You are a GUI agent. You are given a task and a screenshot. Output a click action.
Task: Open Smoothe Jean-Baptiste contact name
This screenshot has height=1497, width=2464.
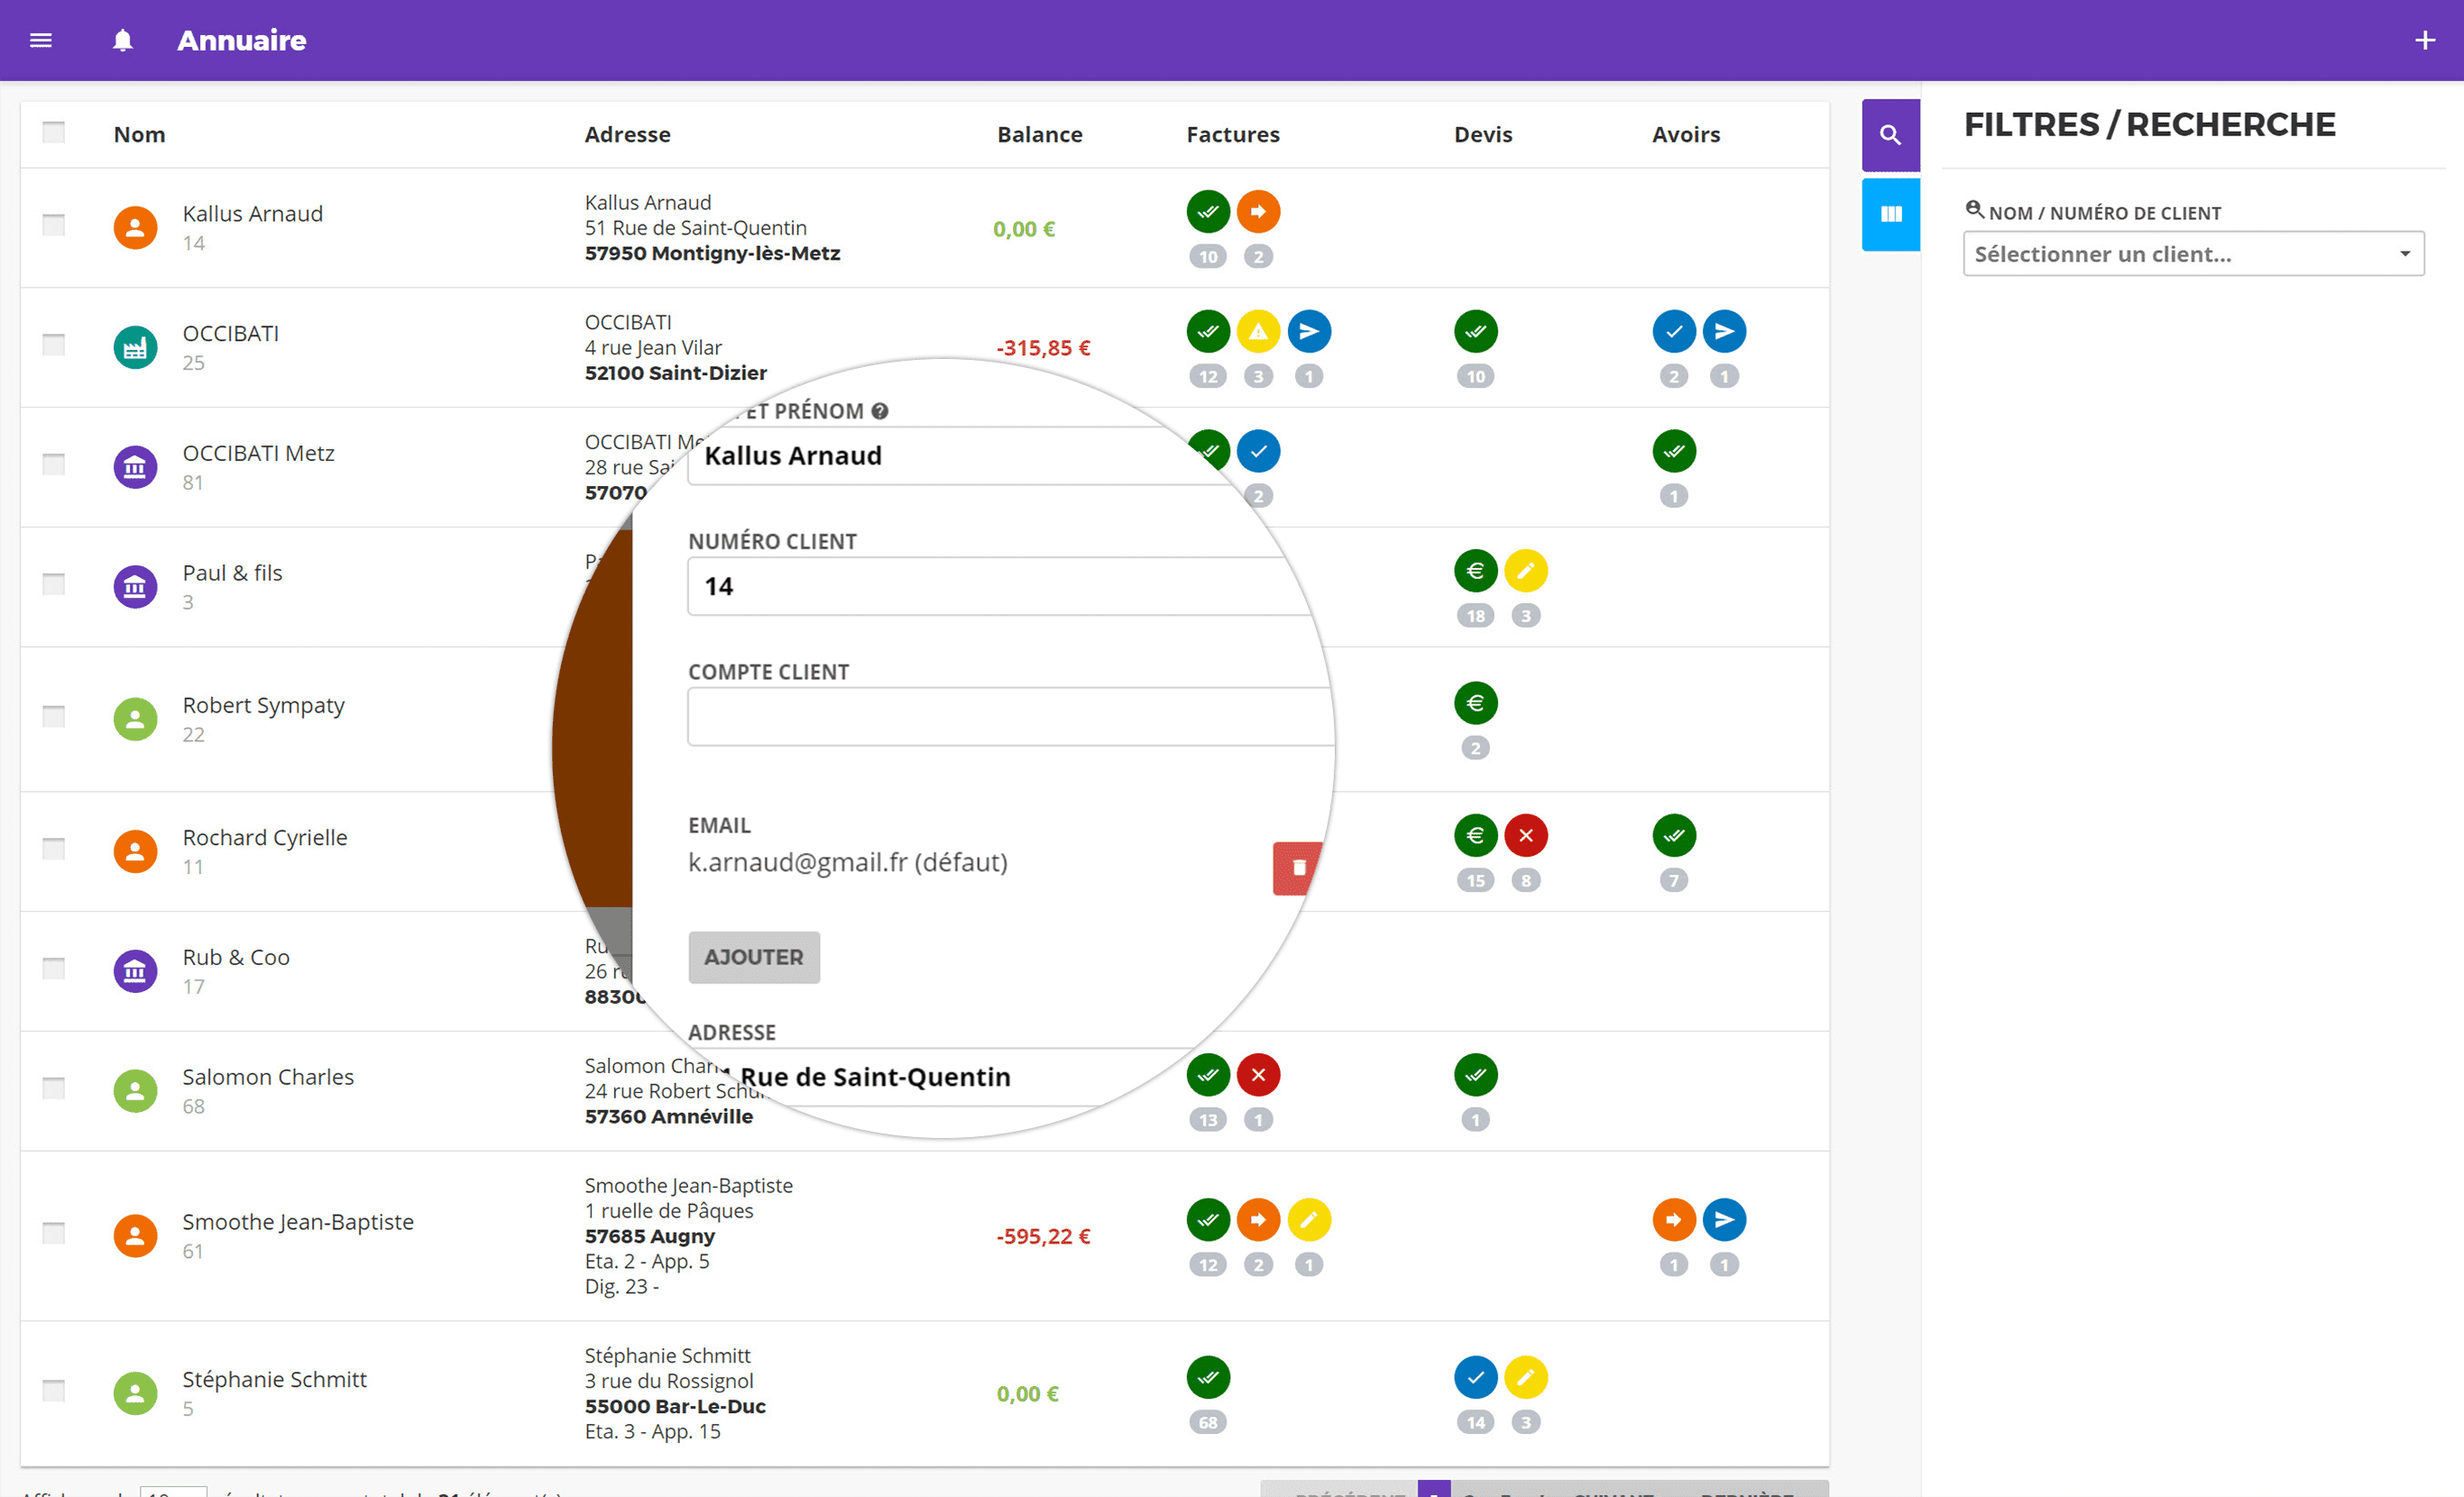(298, 1222)
